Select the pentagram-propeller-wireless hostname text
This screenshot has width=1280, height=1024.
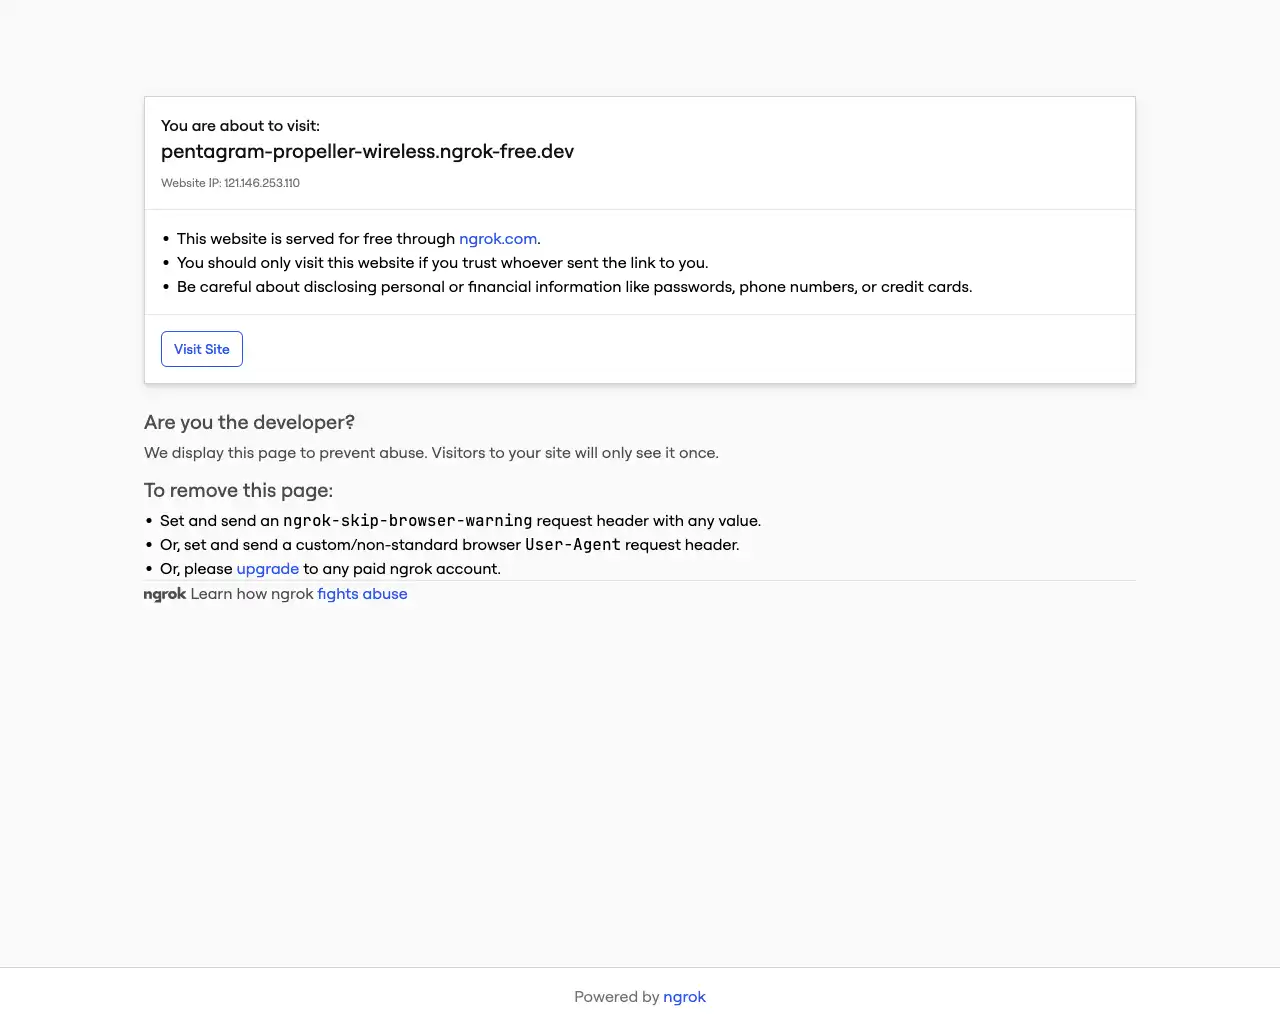tap(367, 151)
